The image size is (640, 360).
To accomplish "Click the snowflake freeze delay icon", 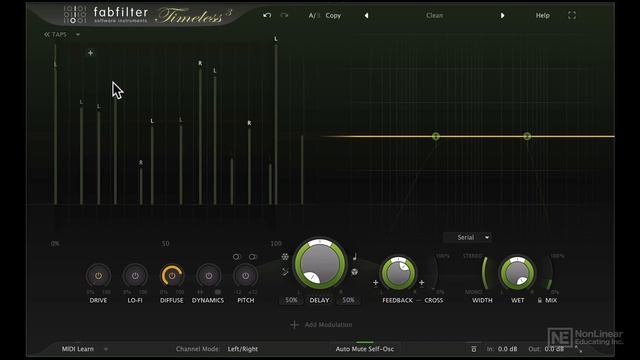I will tap(285, 257).
